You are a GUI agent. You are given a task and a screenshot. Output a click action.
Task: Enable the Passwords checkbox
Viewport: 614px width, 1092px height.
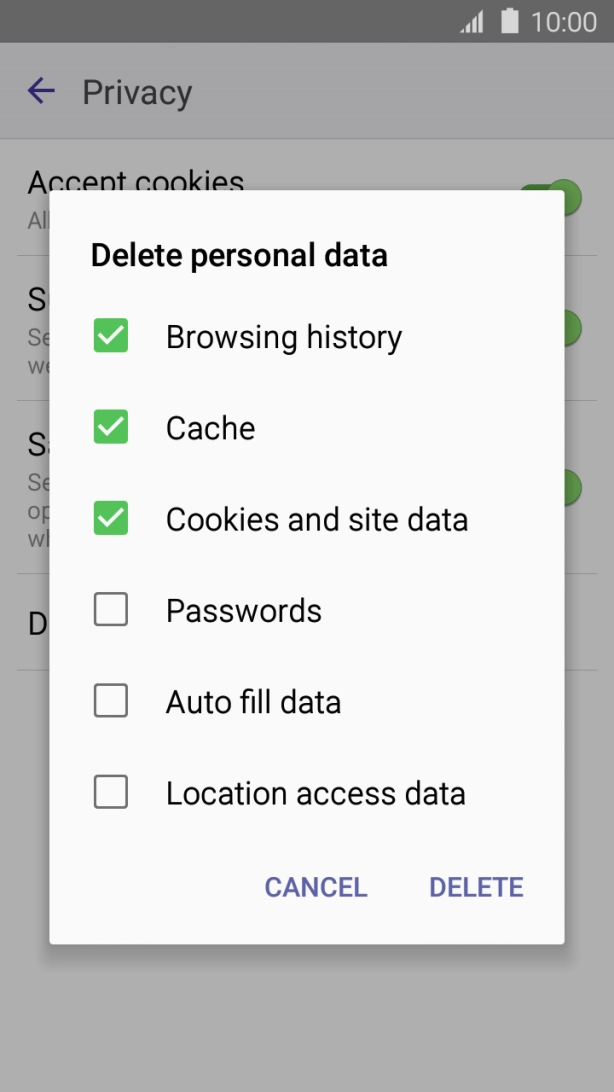coord(110,609)
